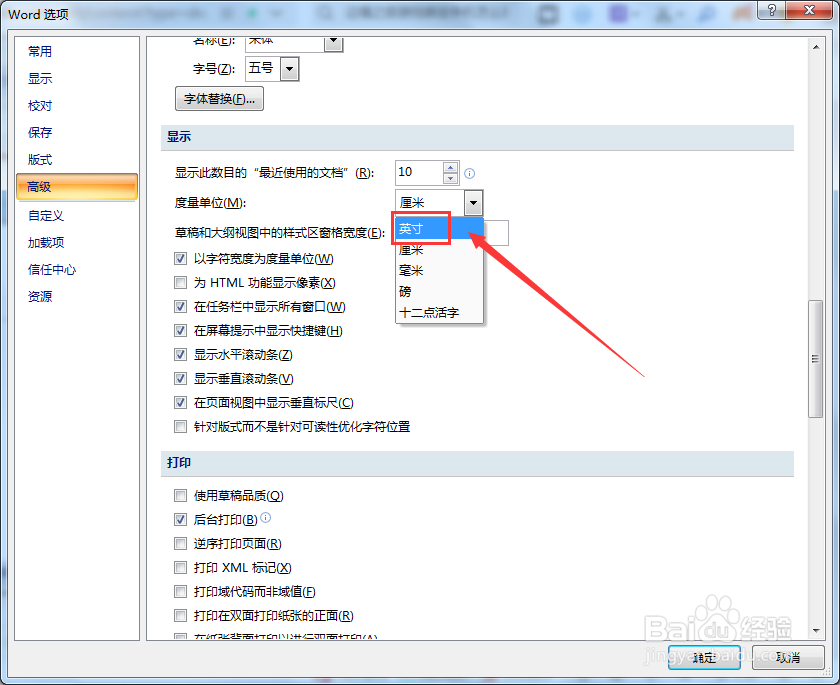Choose 厘米 from the unit list
The width and height of the screenshot is (840, 685).
pos(439,250)
